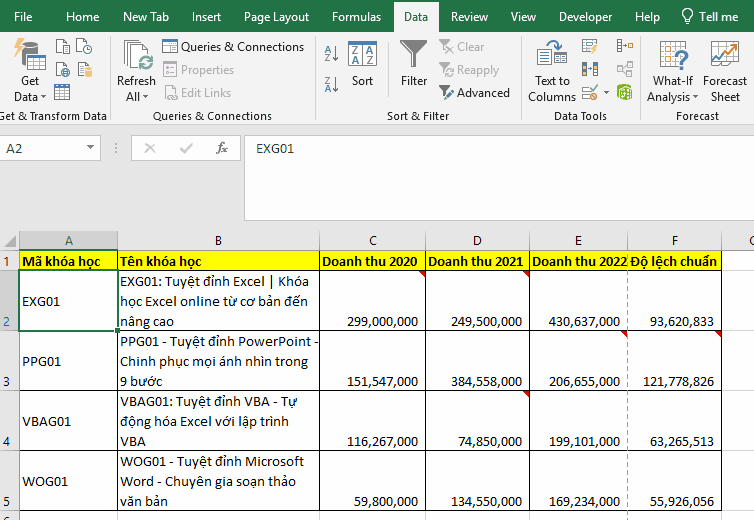Sort descending with Z to A icon
The image size is (754, 520).
click(x=331, y=85)
